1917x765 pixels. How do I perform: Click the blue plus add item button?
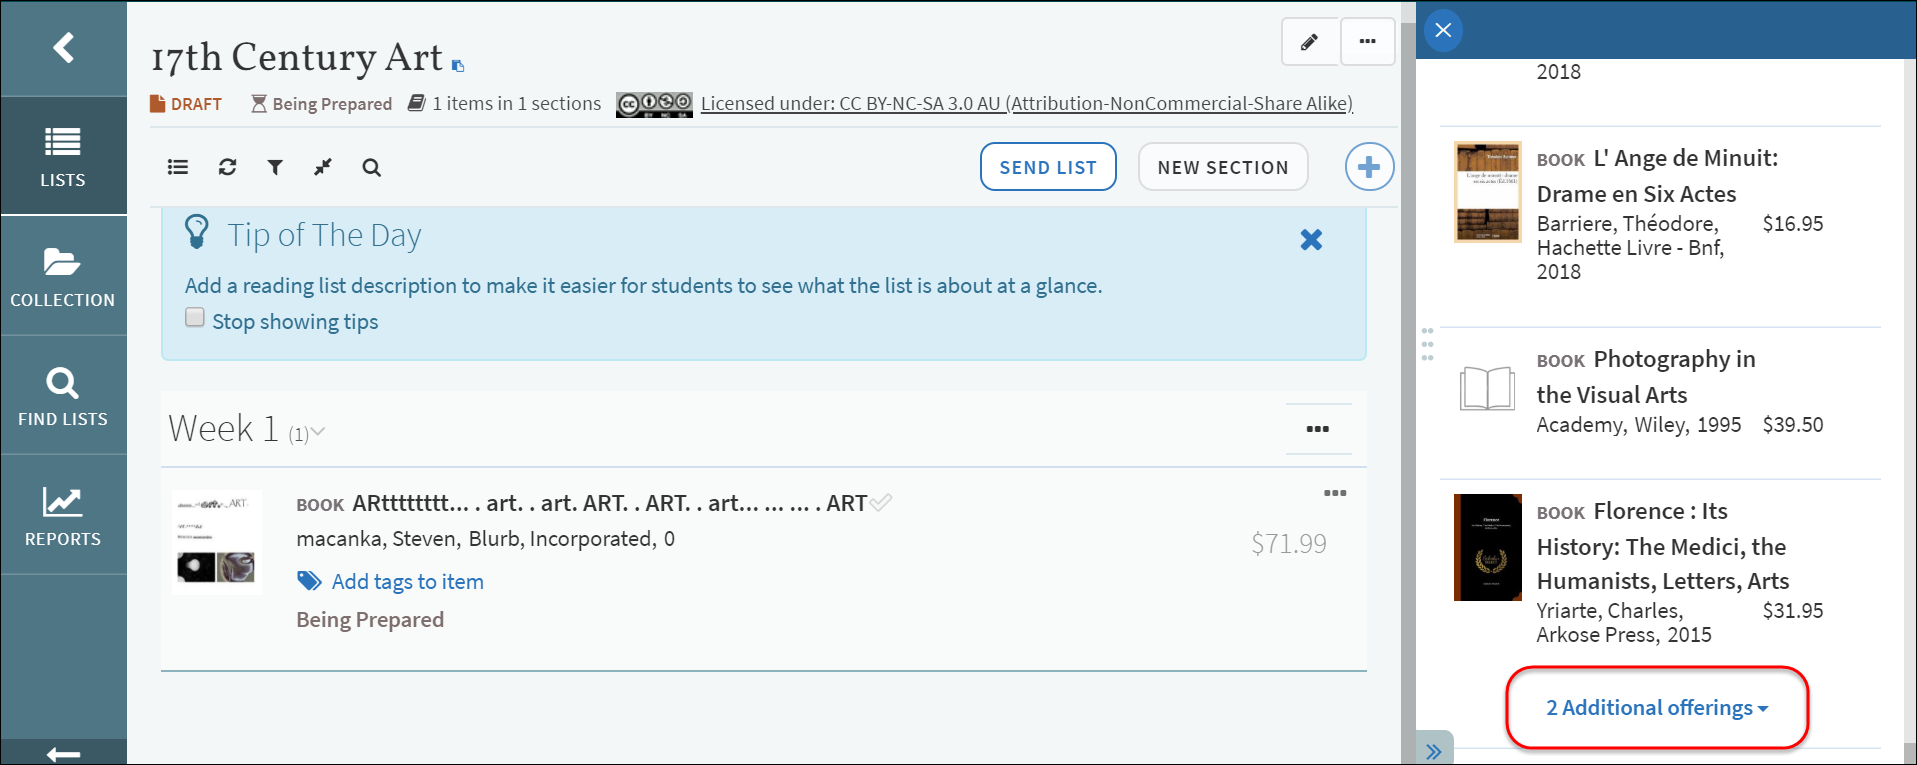[x=1368, y=167]
